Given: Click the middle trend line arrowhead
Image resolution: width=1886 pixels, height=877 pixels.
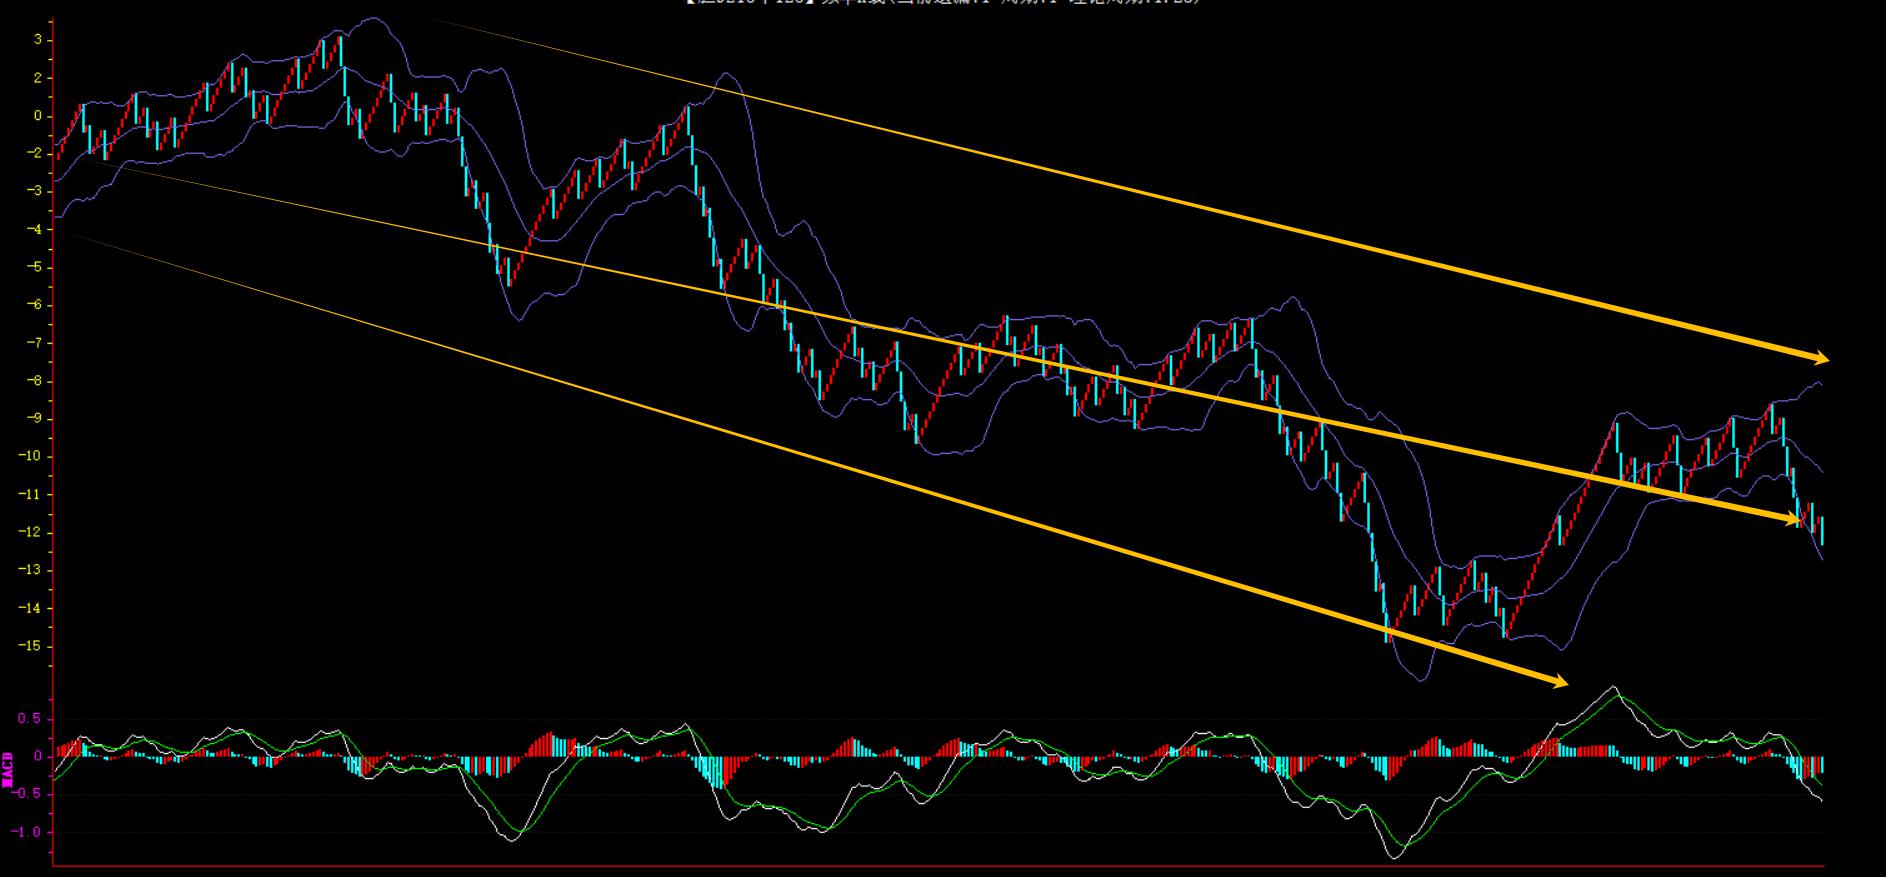Looking at the screenshot, I should click(x=1793, y=519).
